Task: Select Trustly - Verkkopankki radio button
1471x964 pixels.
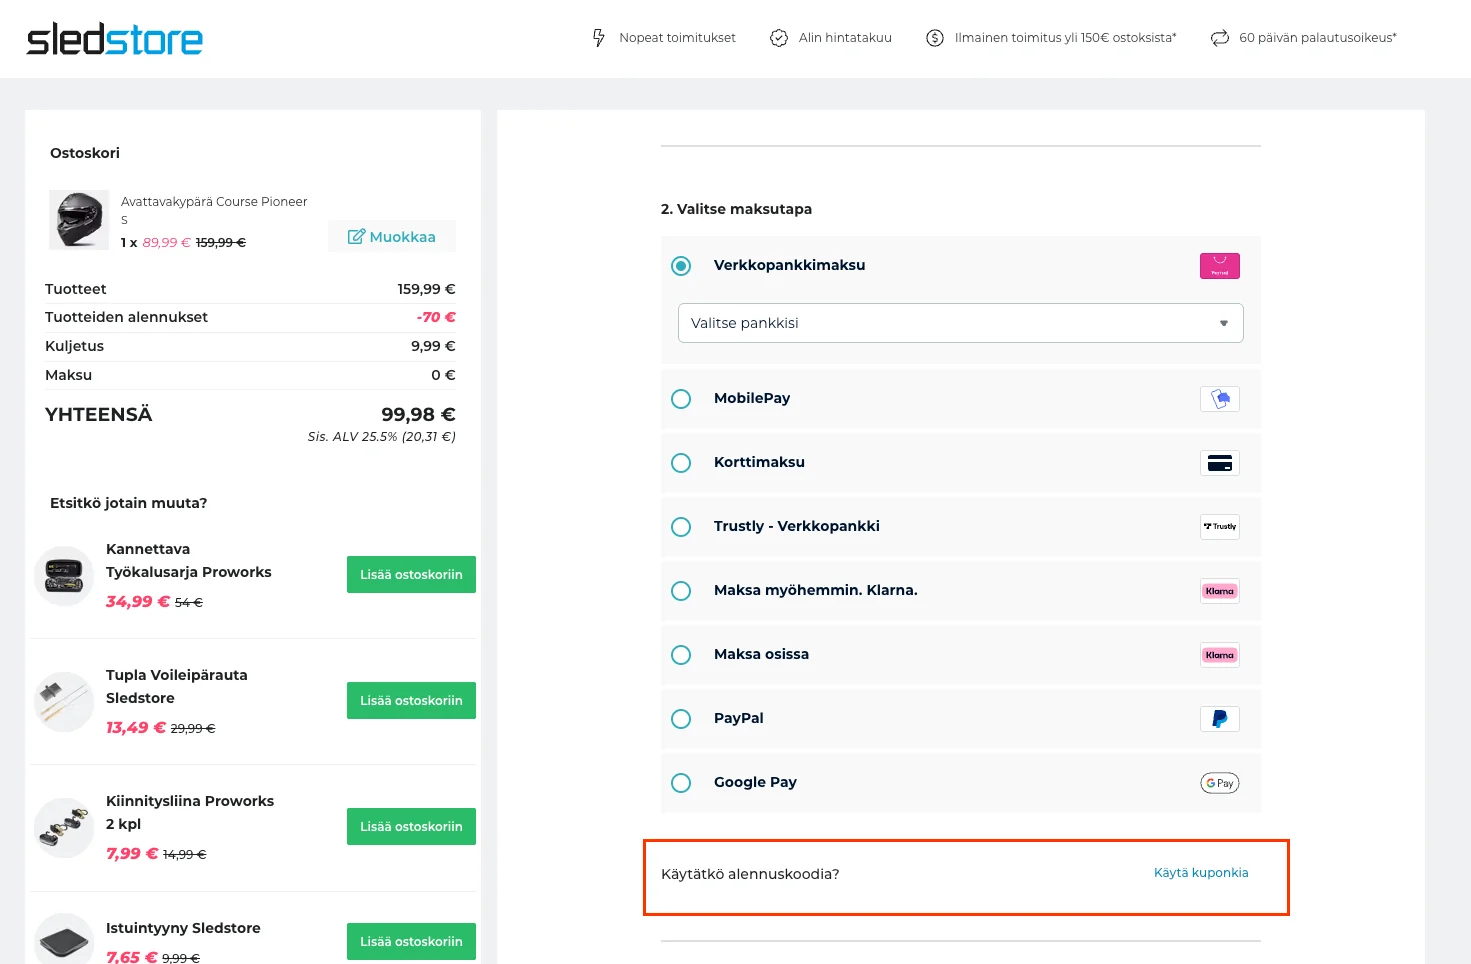Action: tap(681, 527)
